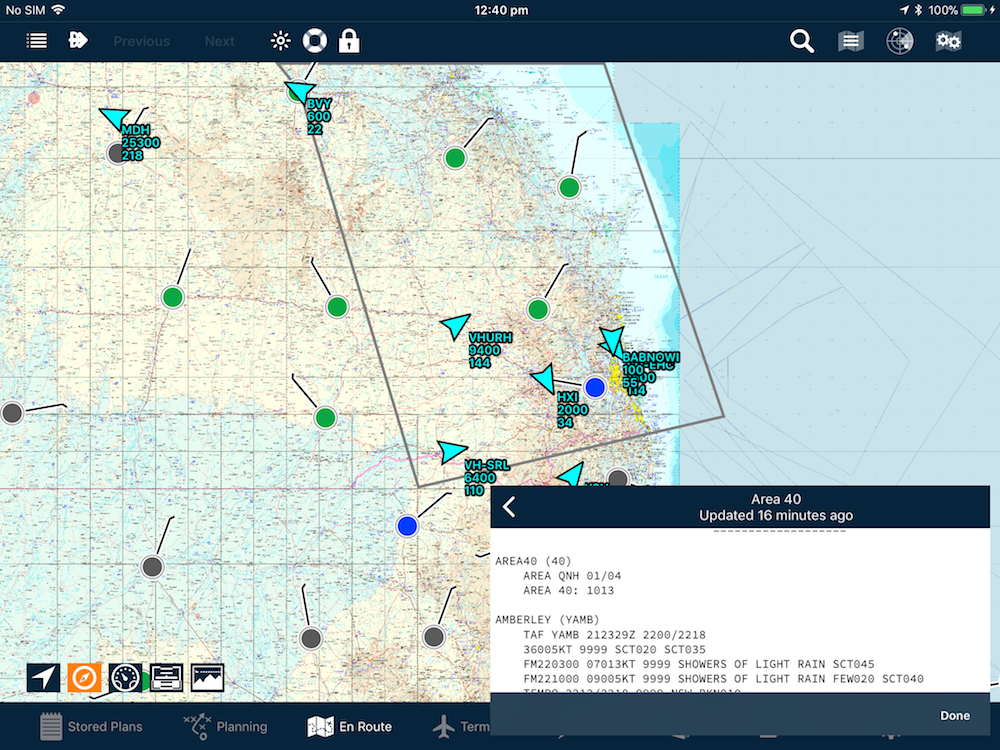Viewport: 1000px width, 750px height.
Task: Center map on current location arrow
Action: [x=43, y=677]
